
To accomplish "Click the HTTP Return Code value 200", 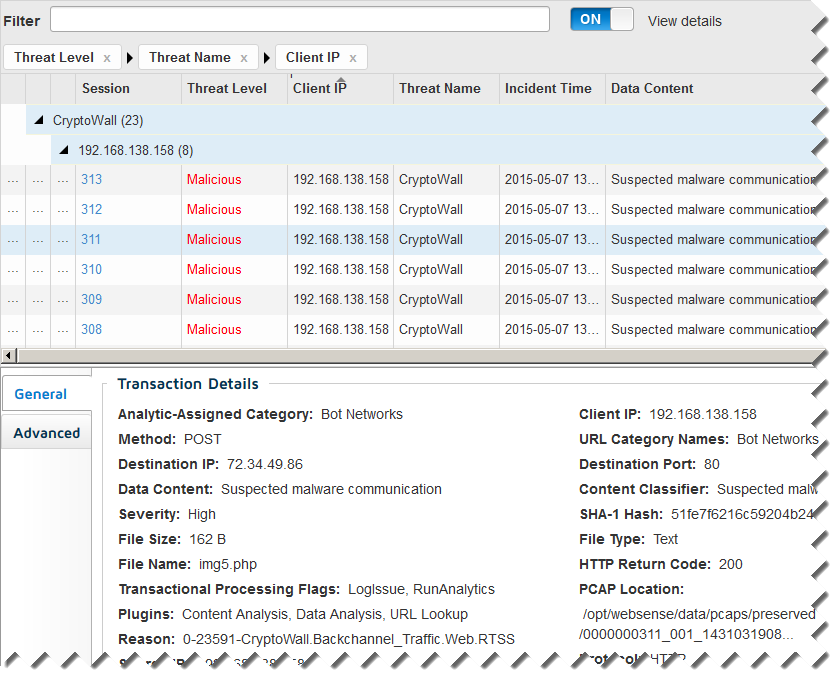I will point(731,564).
